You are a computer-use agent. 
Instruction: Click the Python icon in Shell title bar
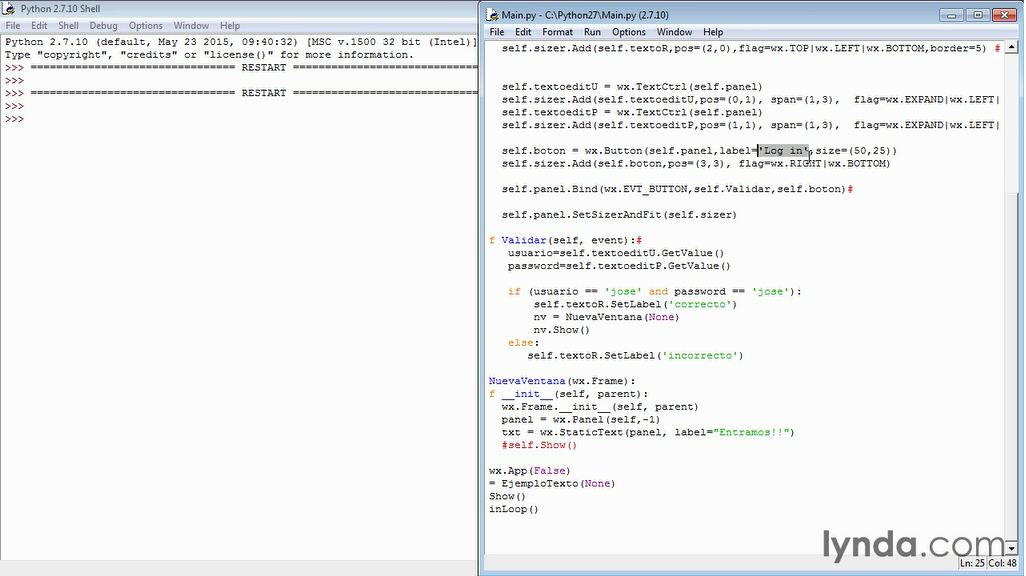[9, 9]
